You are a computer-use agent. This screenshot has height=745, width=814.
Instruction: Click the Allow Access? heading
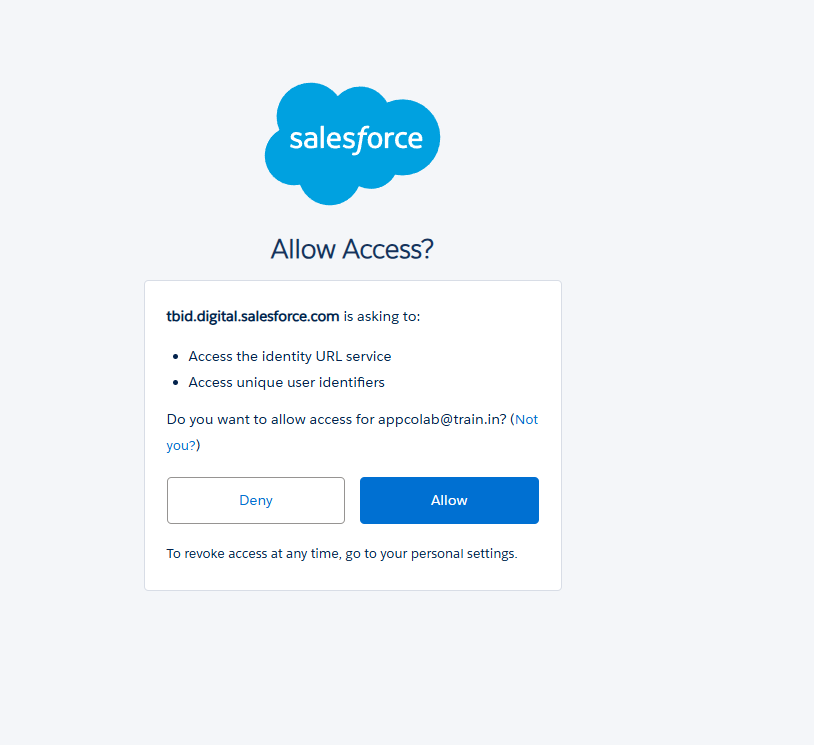tap(351, 248)
